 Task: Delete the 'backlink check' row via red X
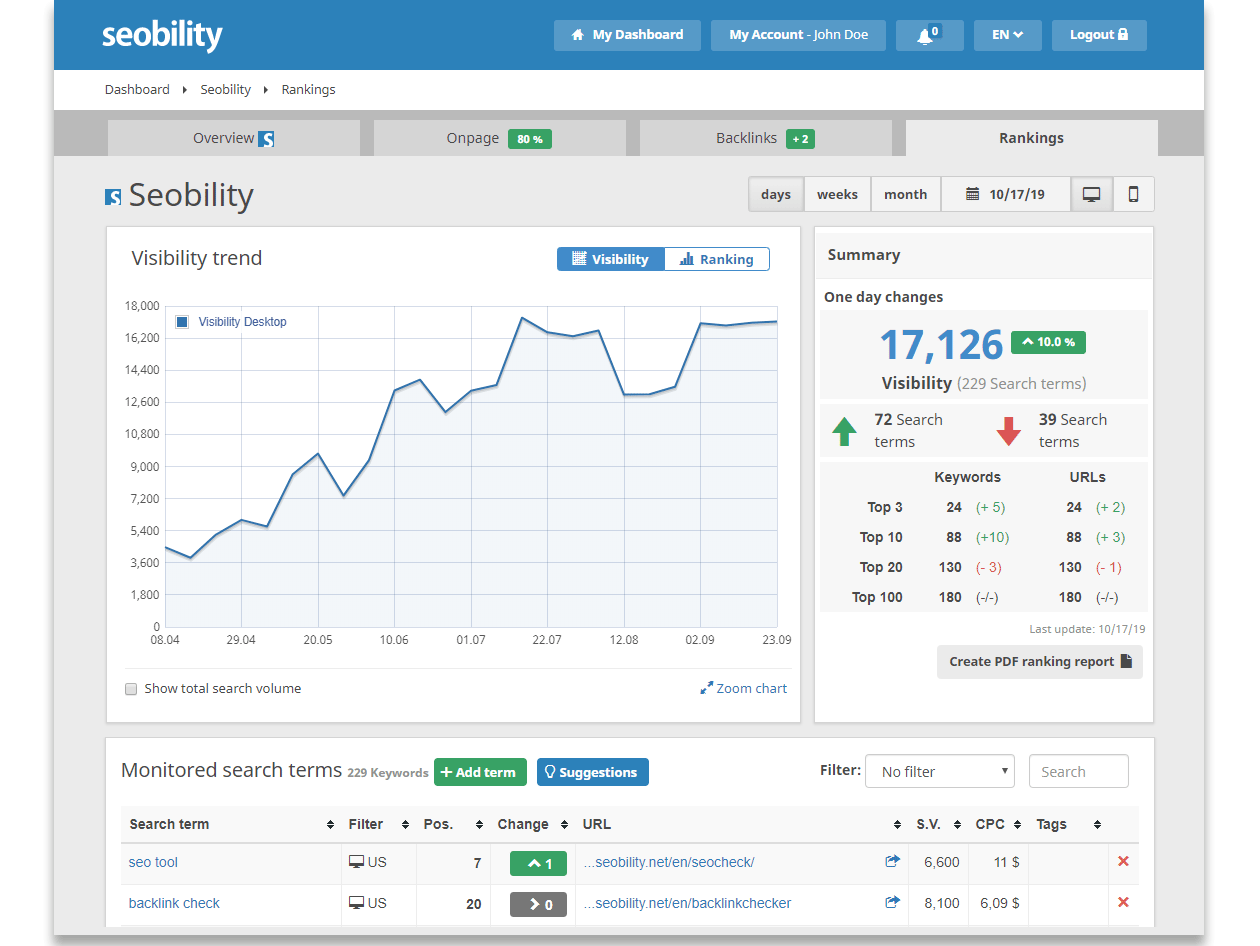pyautogui.click(x=1123, y=902)
